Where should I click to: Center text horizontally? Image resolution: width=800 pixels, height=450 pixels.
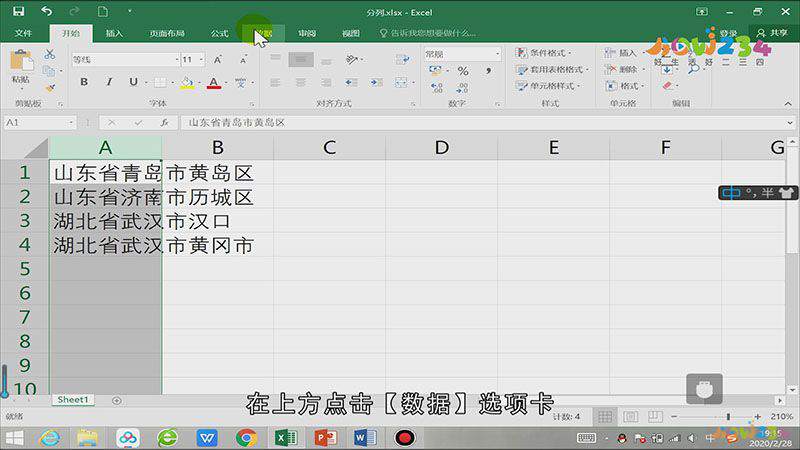[x=301, y=82]
